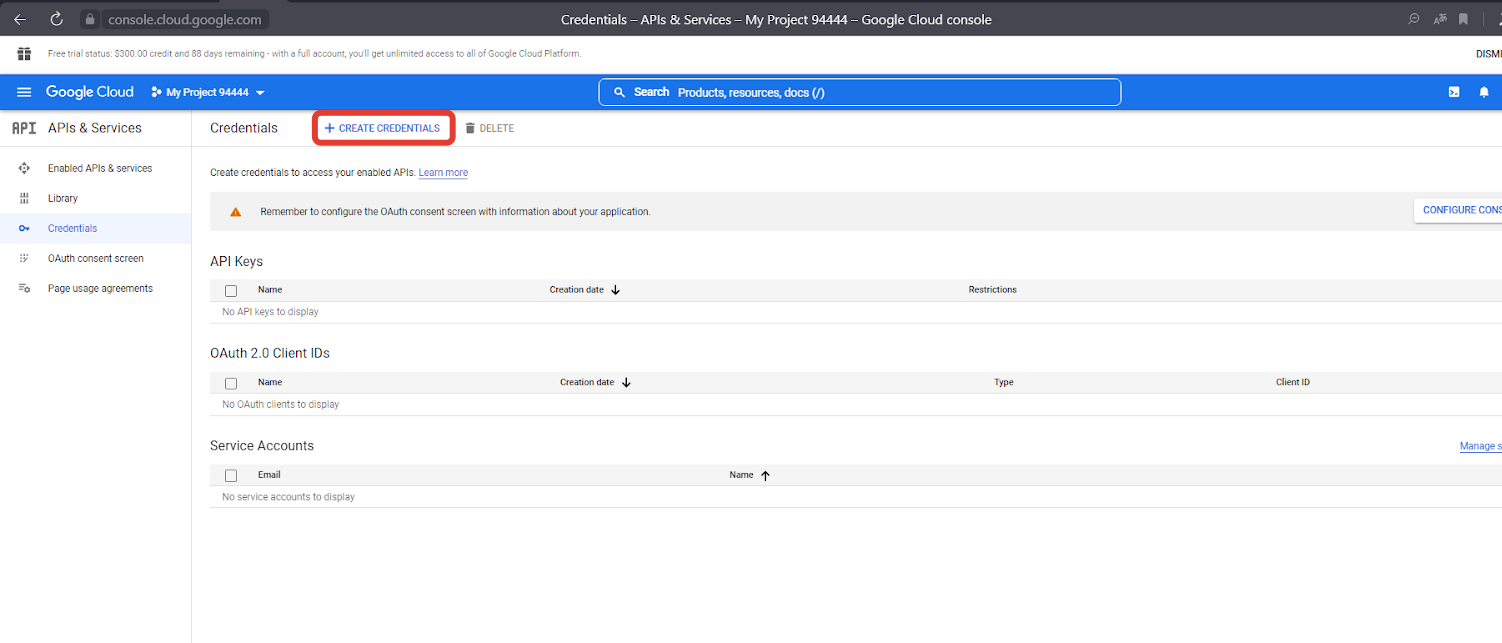The height and width of the screenshot is (643, 1502).
Task: Focus the Search products, resources, docs field
Action: 860,92
